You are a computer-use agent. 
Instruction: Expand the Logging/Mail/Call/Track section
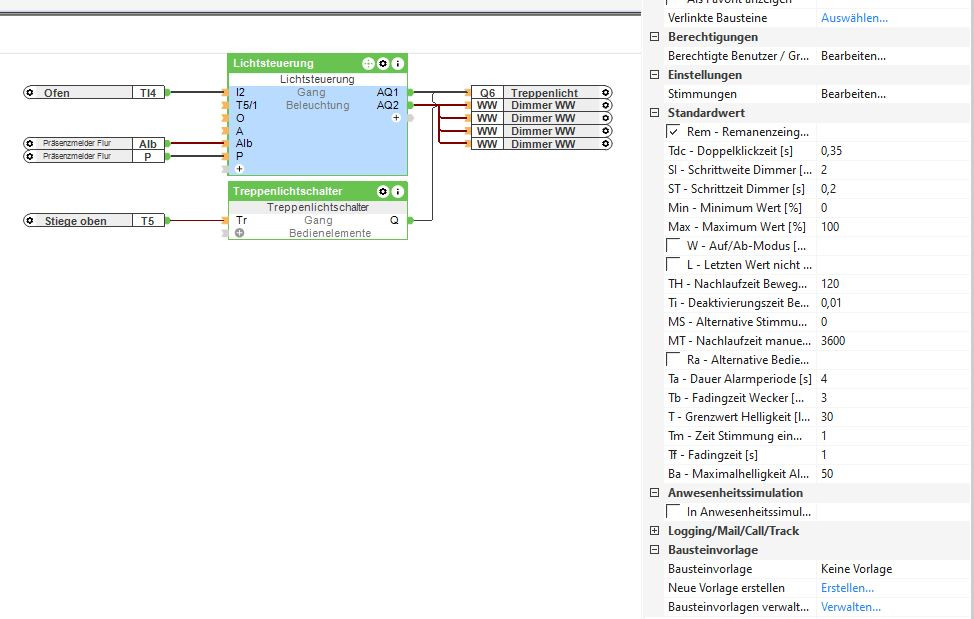pos(654,531)
